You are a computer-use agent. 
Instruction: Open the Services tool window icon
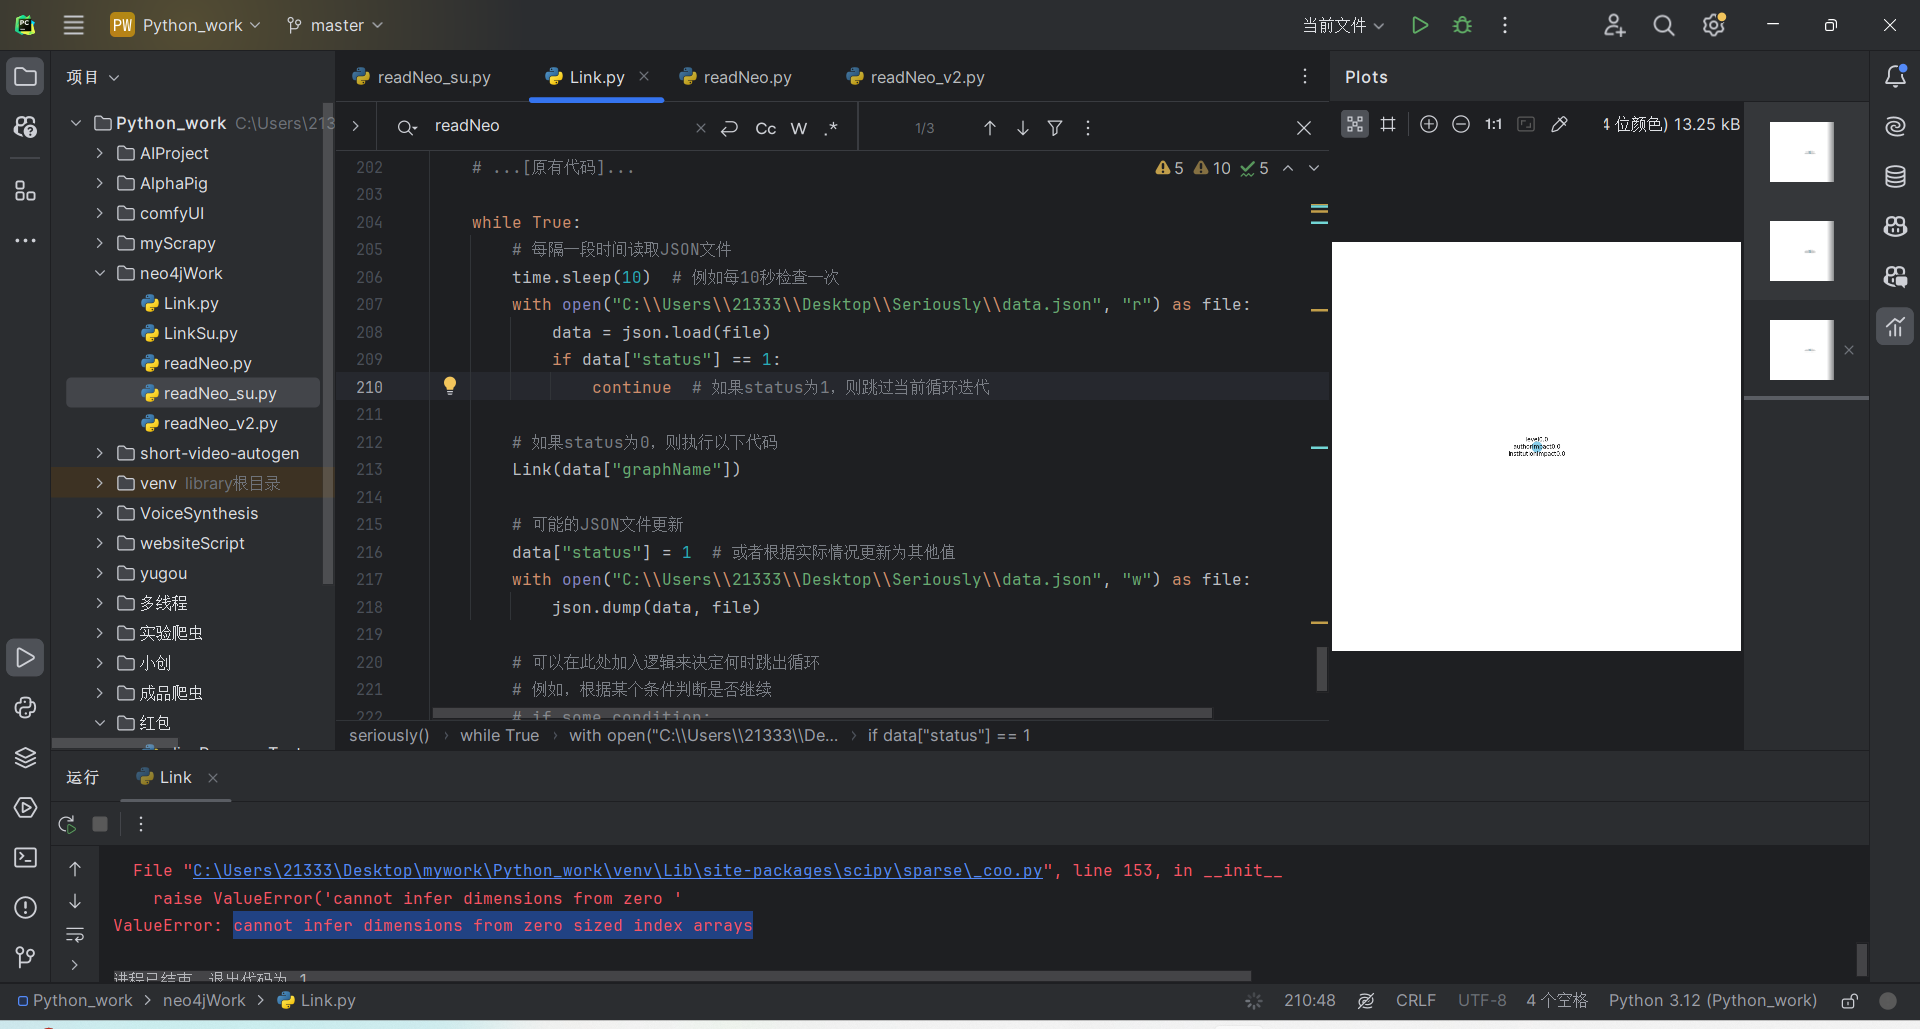coord(25,808)
